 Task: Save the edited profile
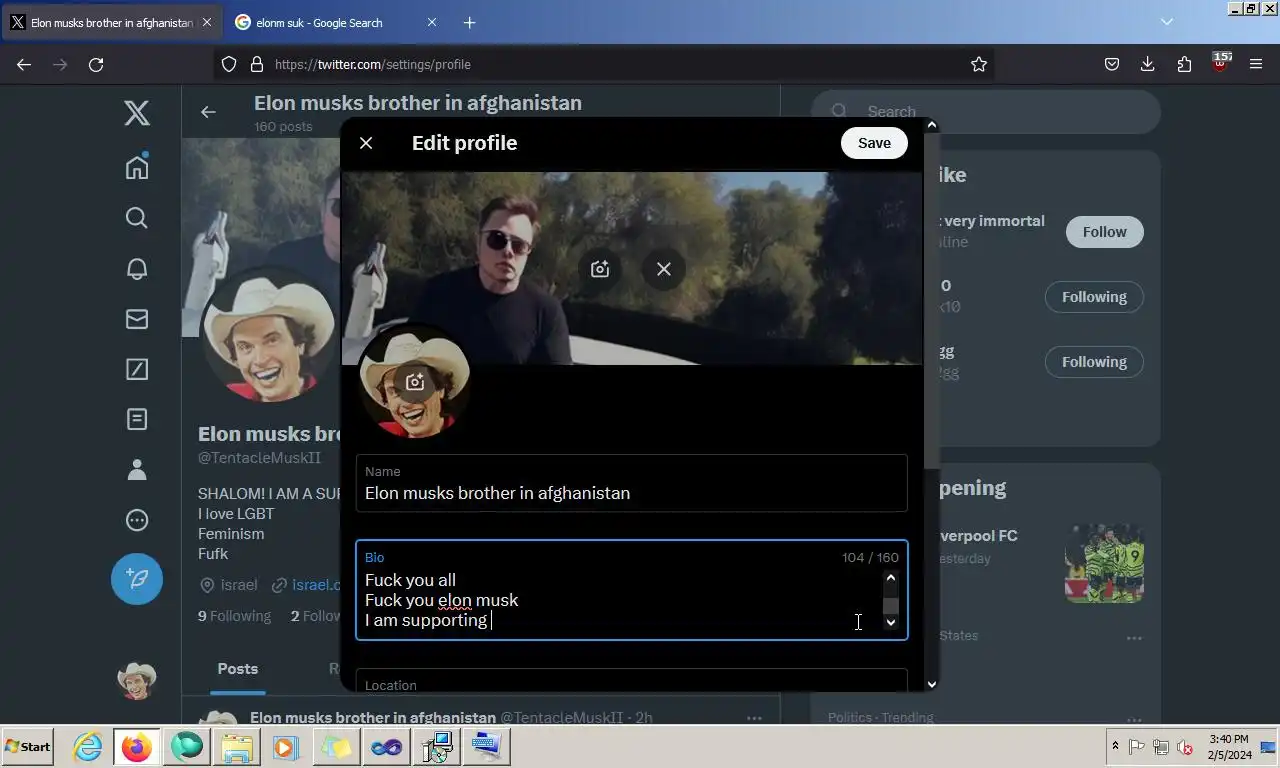(x=874, y=143)
